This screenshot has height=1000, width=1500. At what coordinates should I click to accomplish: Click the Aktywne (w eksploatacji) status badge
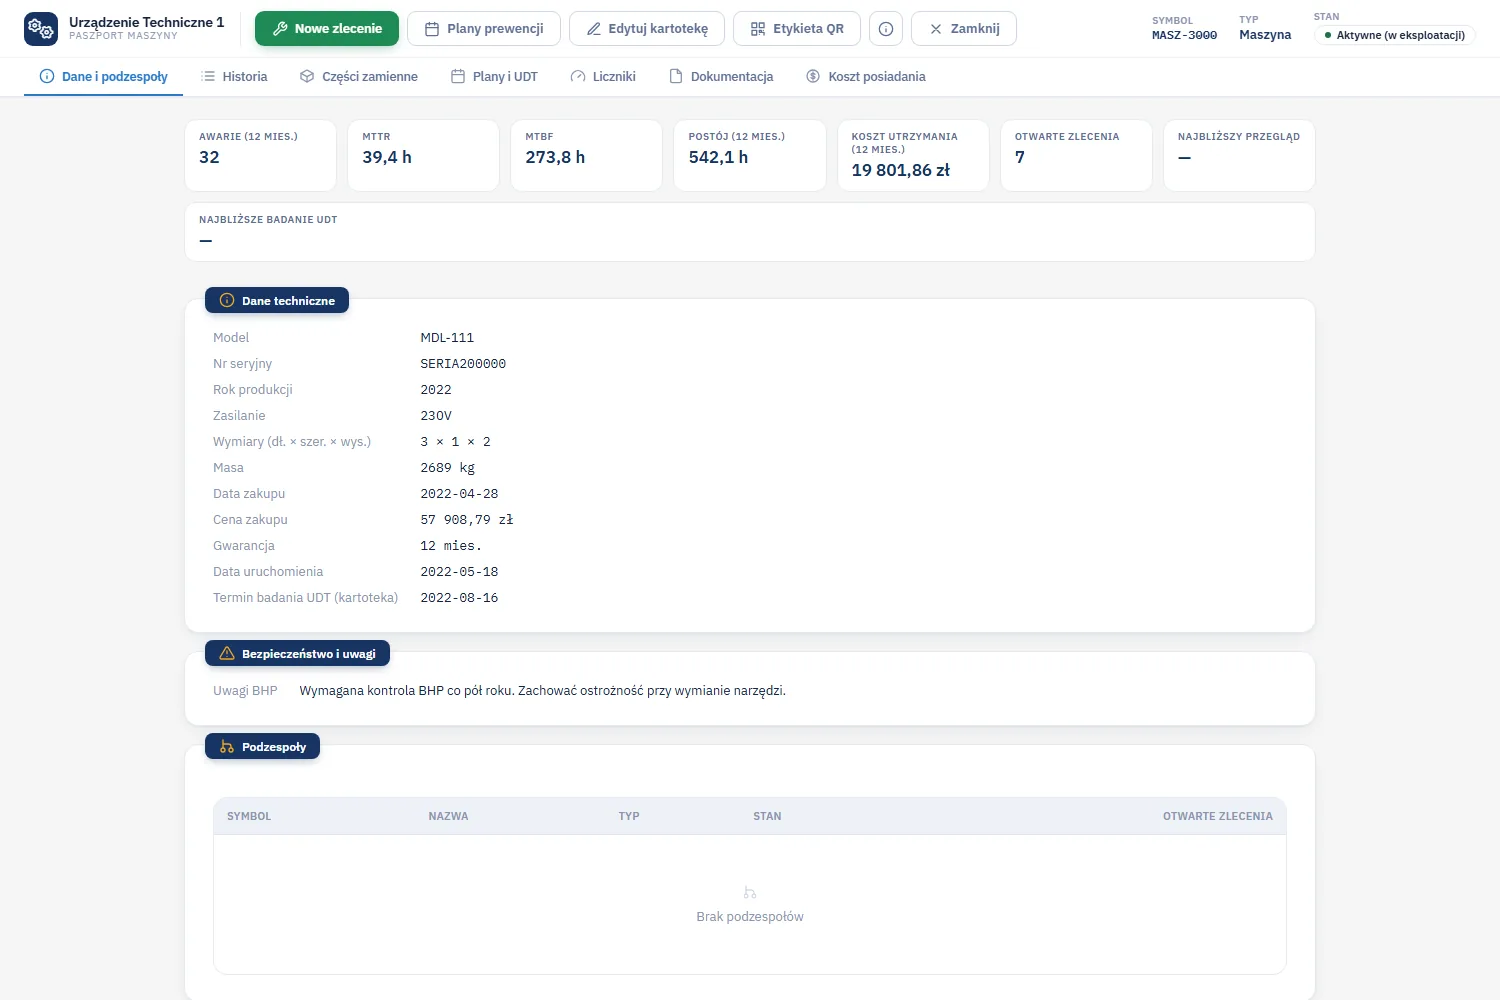(1395, 35)
